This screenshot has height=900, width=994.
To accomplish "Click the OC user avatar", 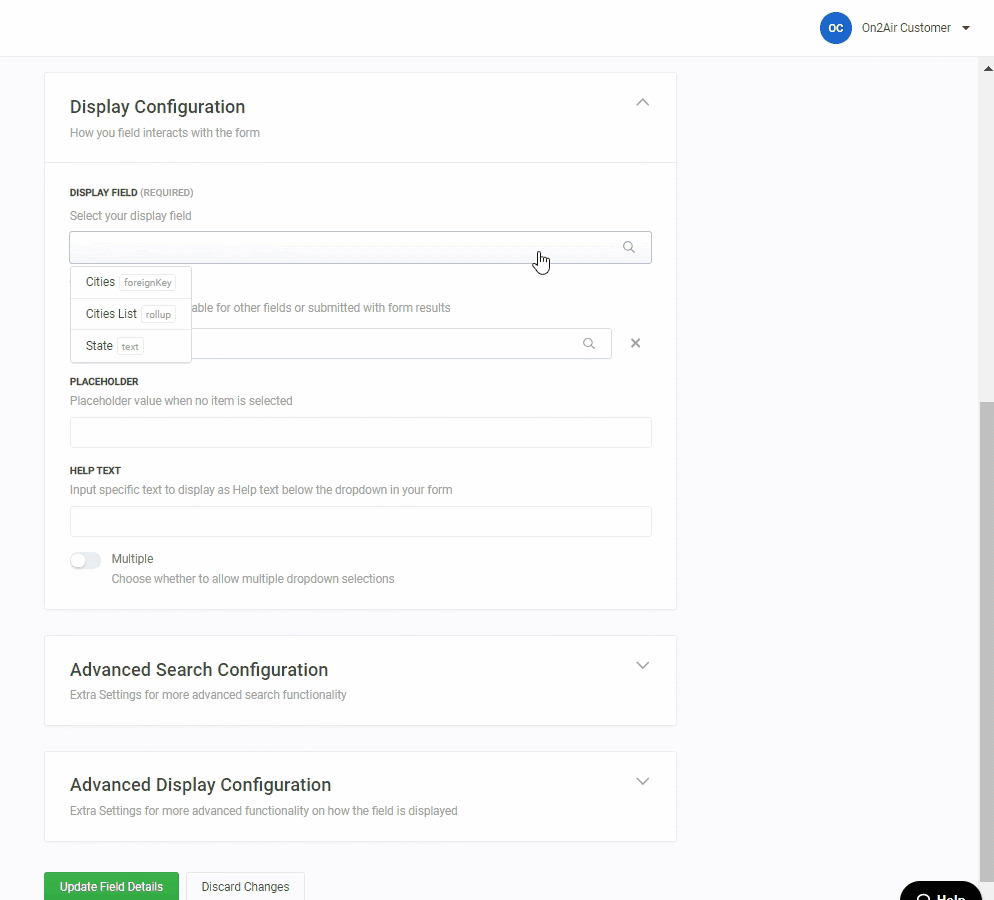I will [x=835, y=28].
